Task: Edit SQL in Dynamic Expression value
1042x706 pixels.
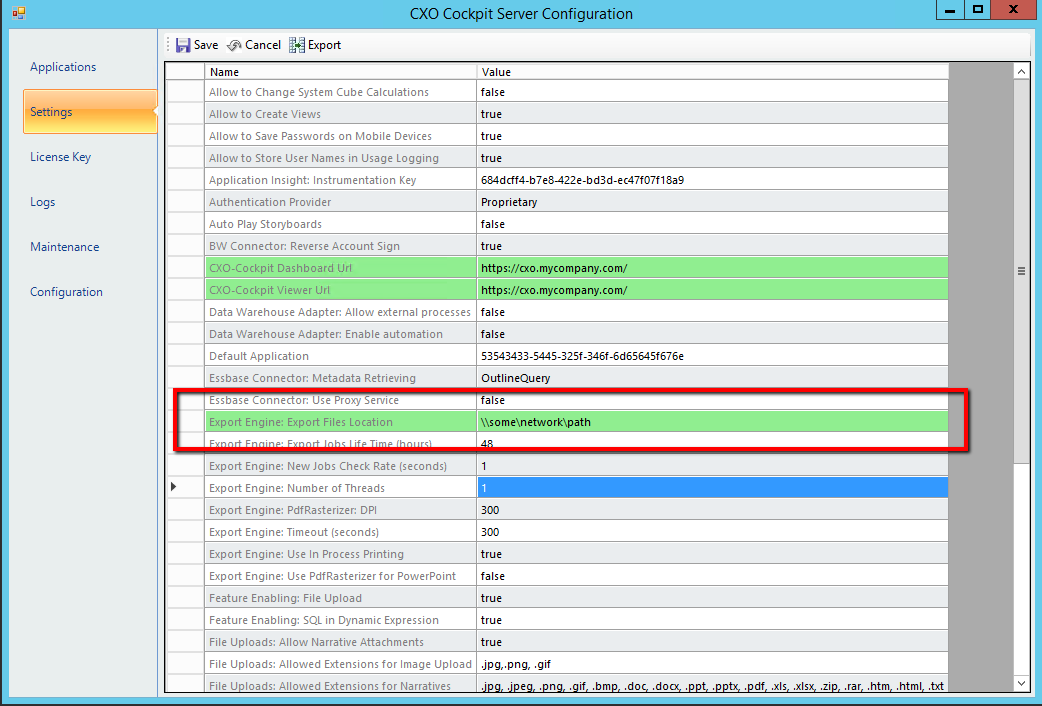Action: tap(712, 620)
